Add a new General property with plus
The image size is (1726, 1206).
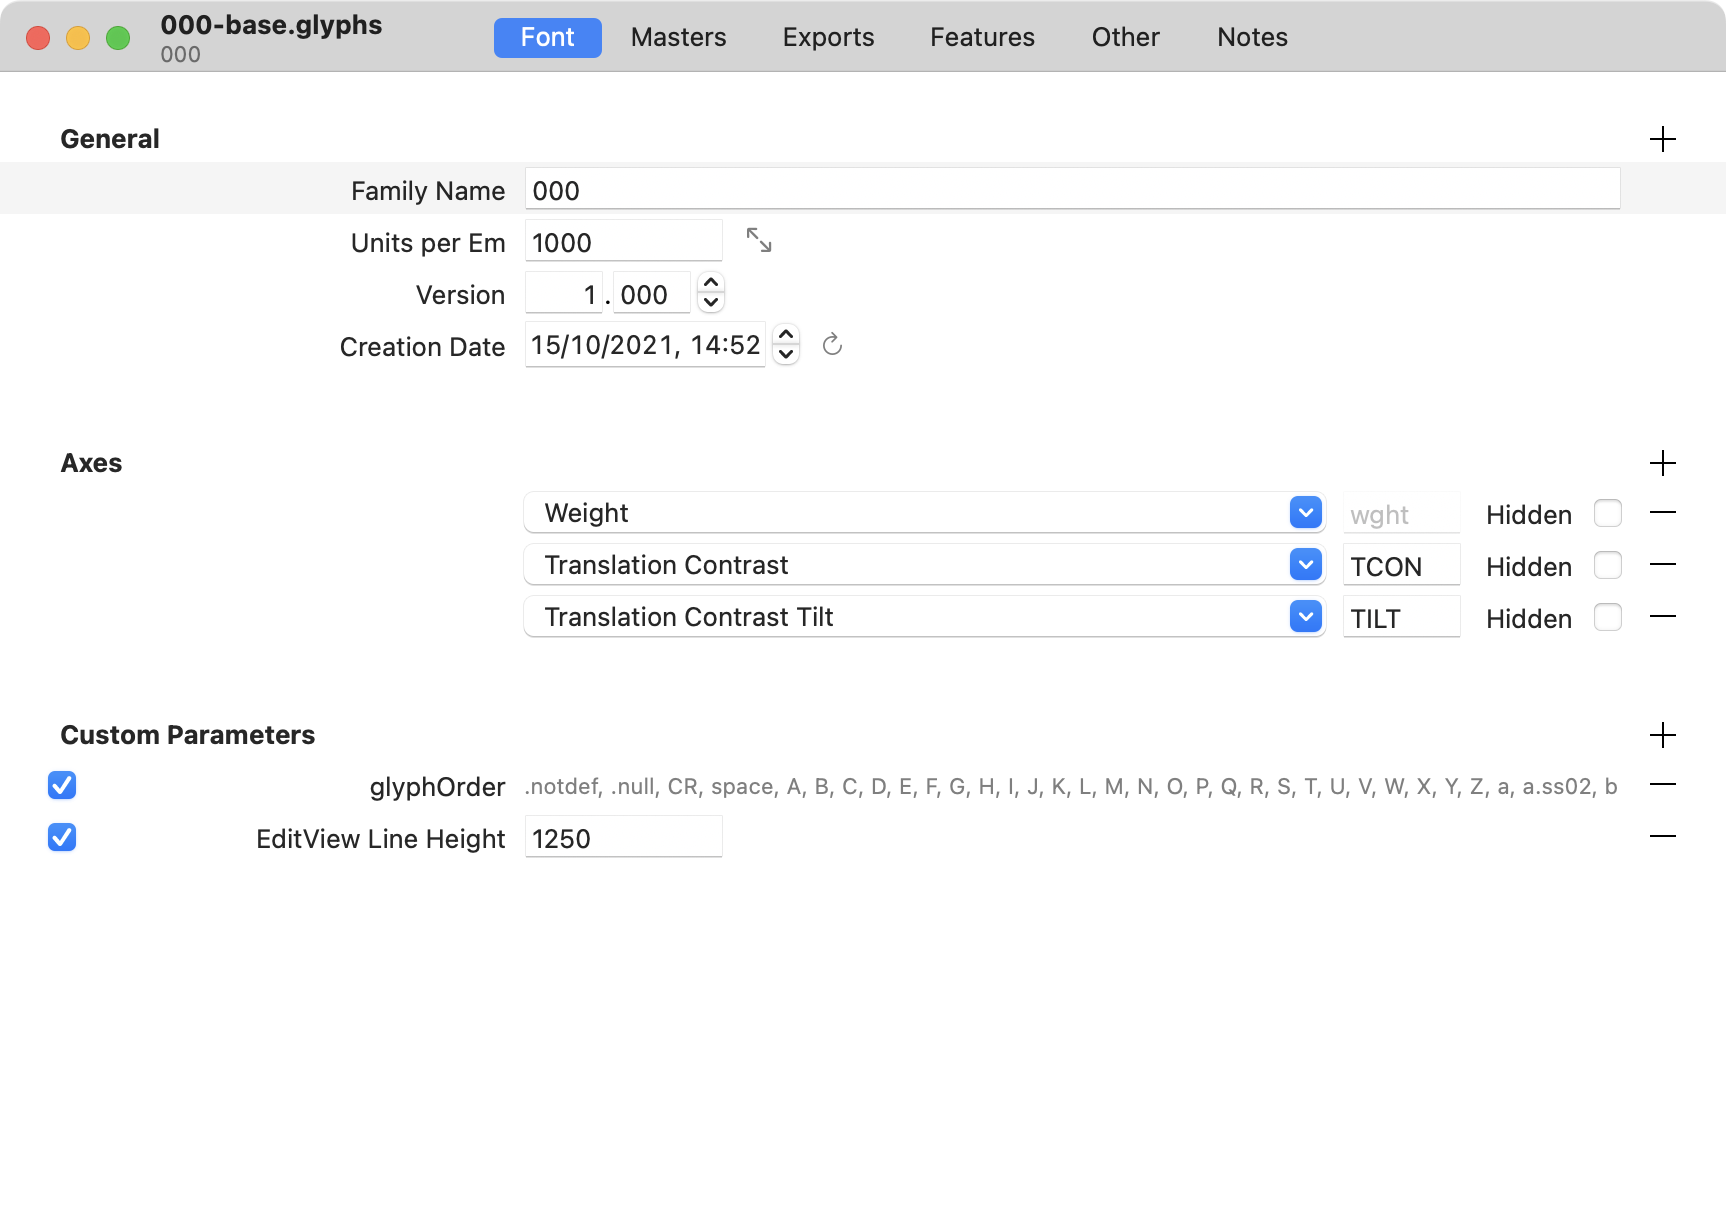click(x=1662, y=139)
